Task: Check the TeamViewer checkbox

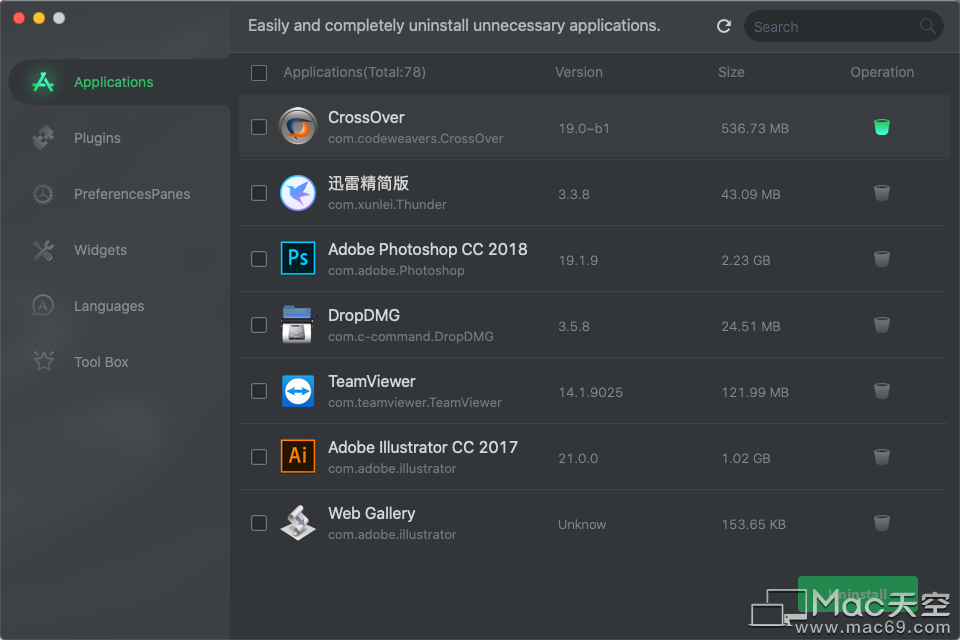Action: pyautogui.click(x=259, y=391)
